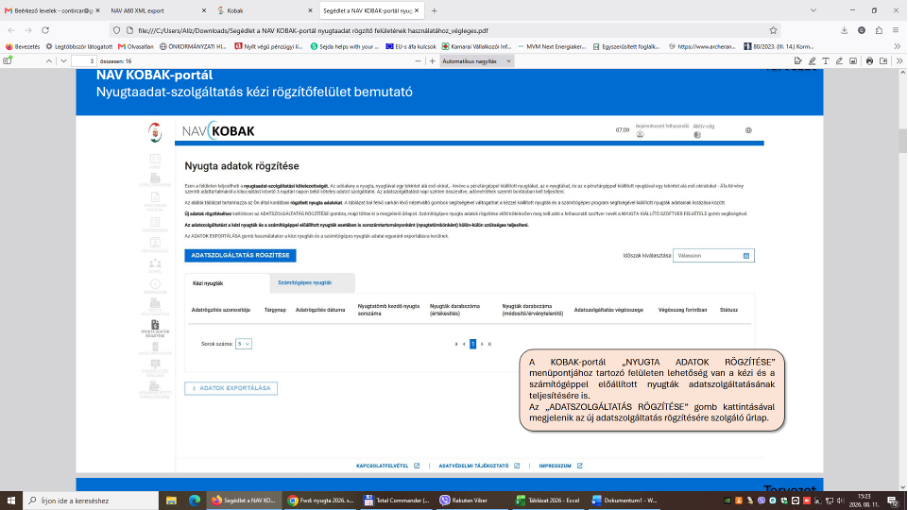This screenshot has height=510, width=908.
Task: Zoom out the PDF document
Action: point(418,61)
